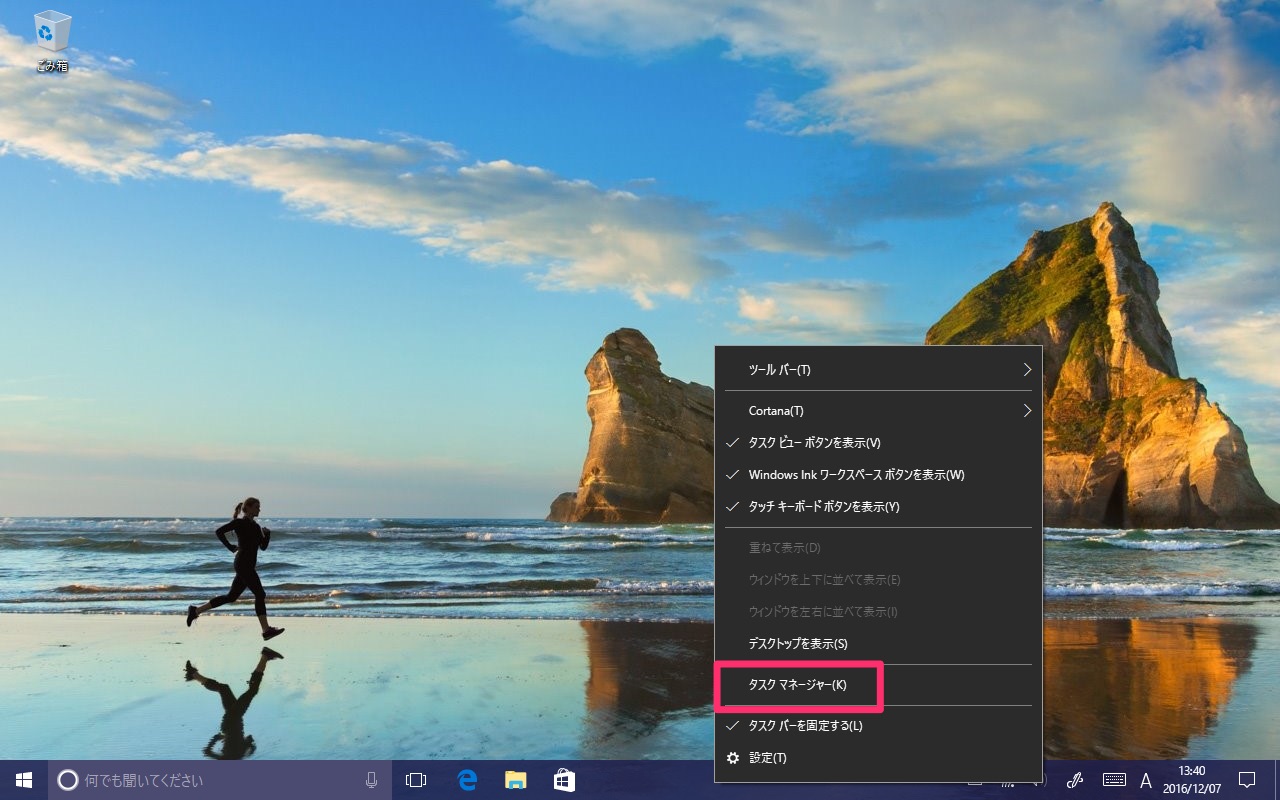
Task: Toggle Windows Ink ワークスペース ボタンを表示(W)
Action: point(879,475)
